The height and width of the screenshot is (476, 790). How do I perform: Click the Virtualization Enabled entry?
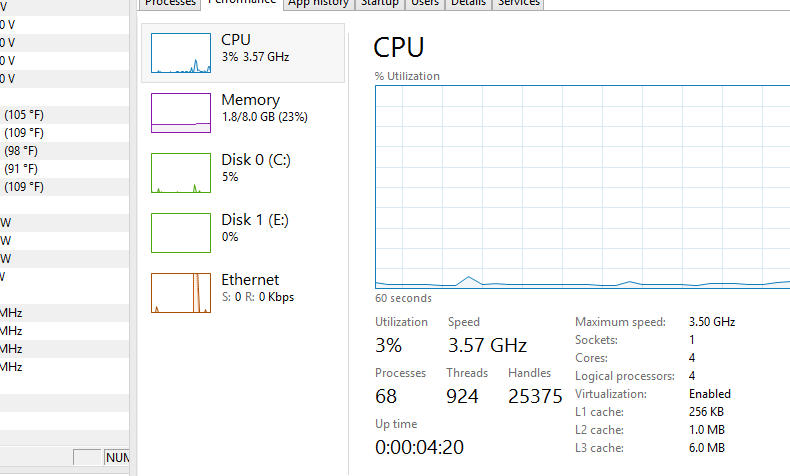[710, 394]
